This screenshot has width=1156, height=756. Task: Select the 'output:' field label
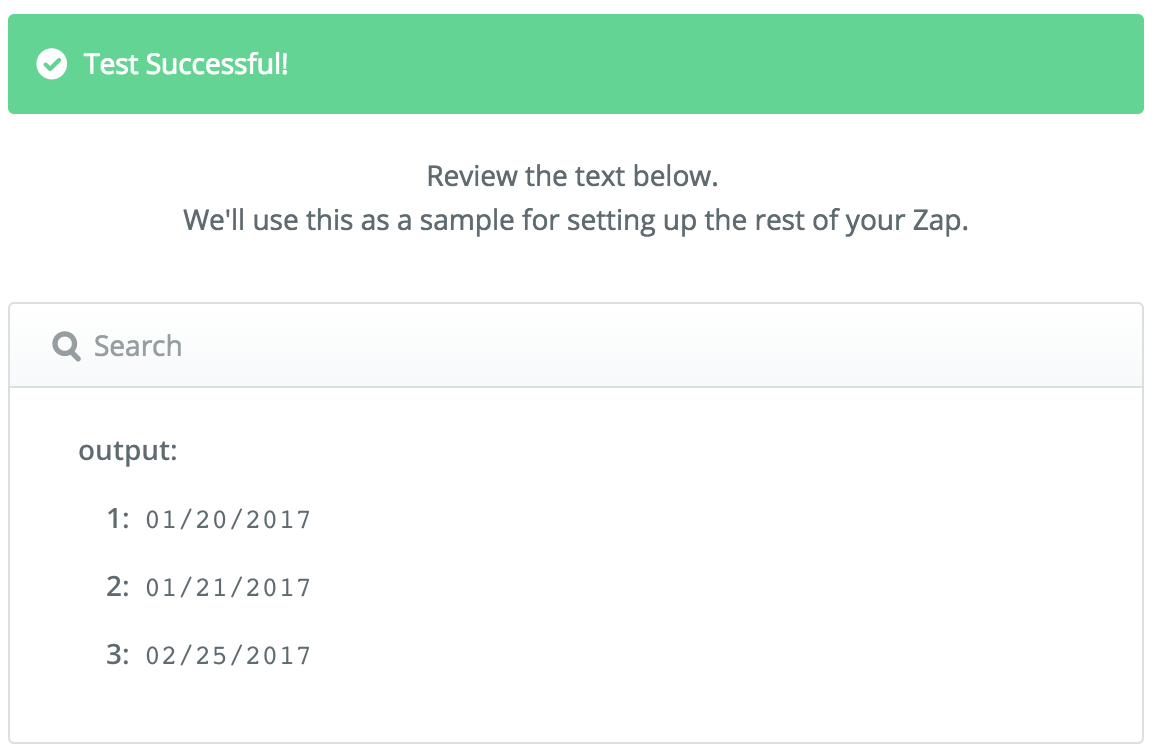128,451
